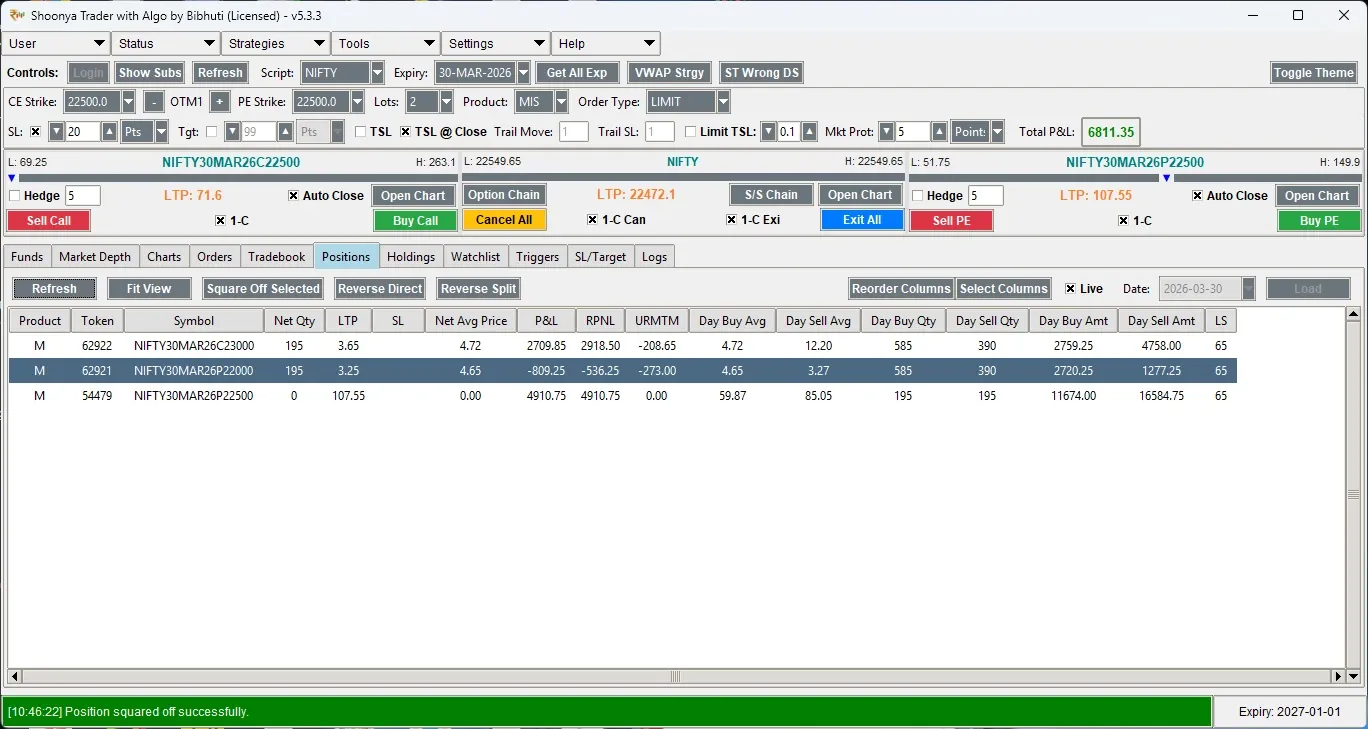
Task: Click the Sell PE button
Action: click(x=952, y=221)
